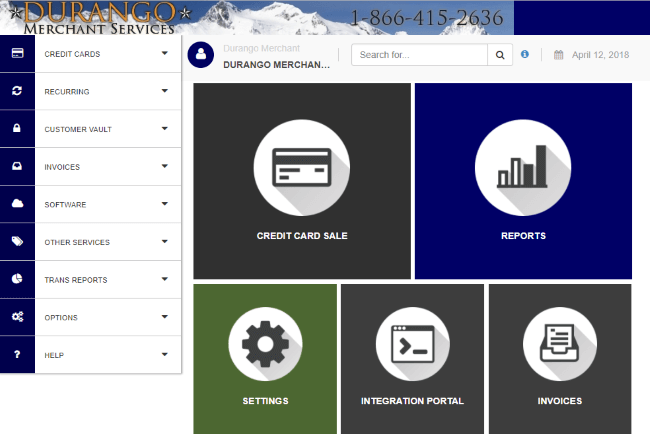650x438 pixels.
Task: Focus the Search for... input field
Action: coord(419,55)
